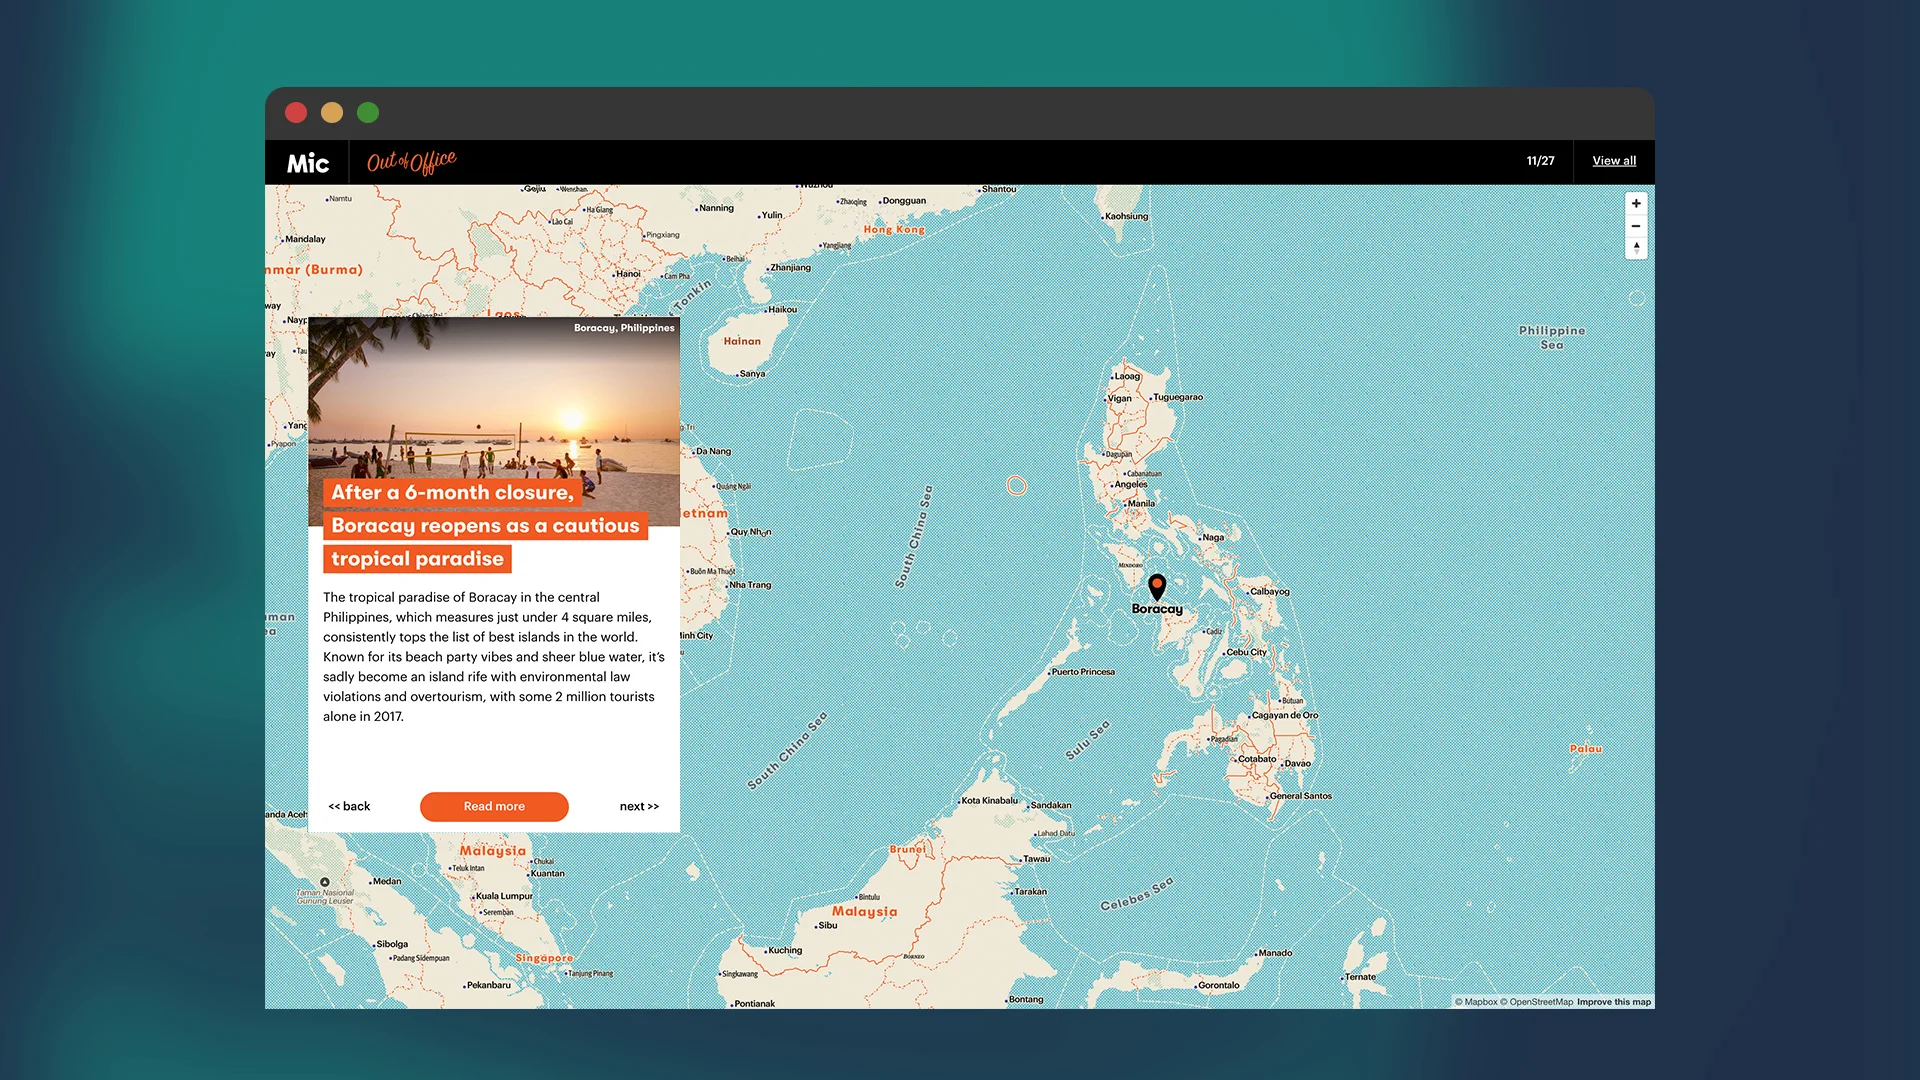Reset map bearing with compass button

click(1636, 248)
